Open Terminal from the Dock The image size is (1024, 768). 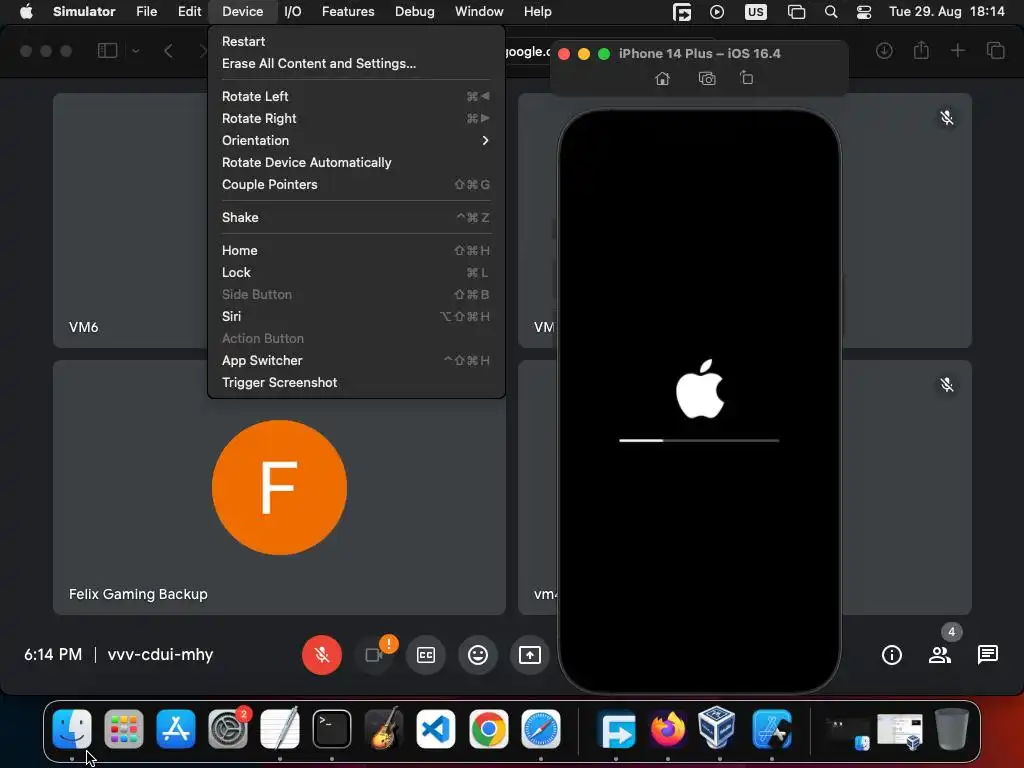pyautogui.click(x=332, y=729)
